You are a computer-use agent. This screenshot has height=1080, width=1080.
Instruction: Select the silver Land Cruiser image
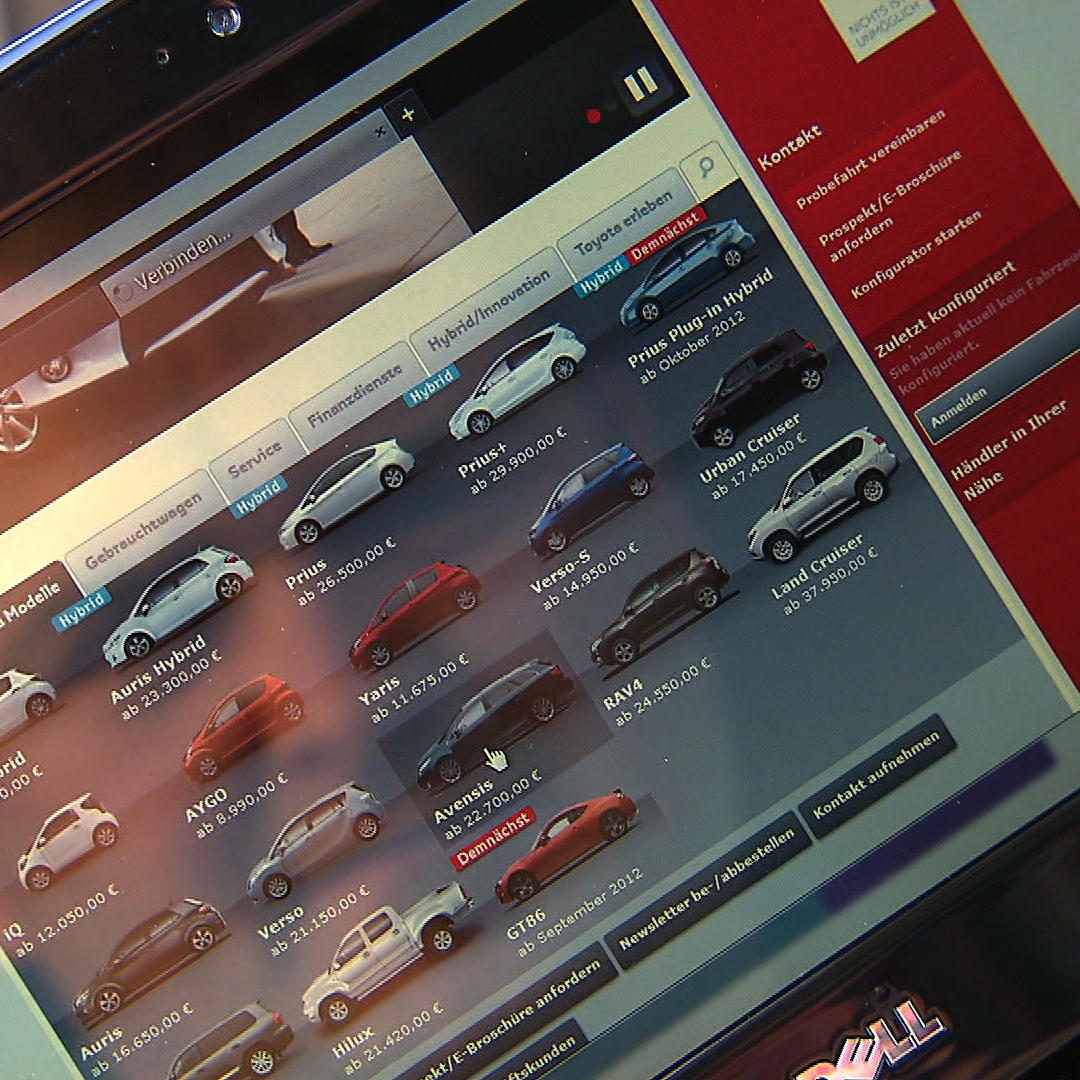pyautogui.click(x=822, y=493)
